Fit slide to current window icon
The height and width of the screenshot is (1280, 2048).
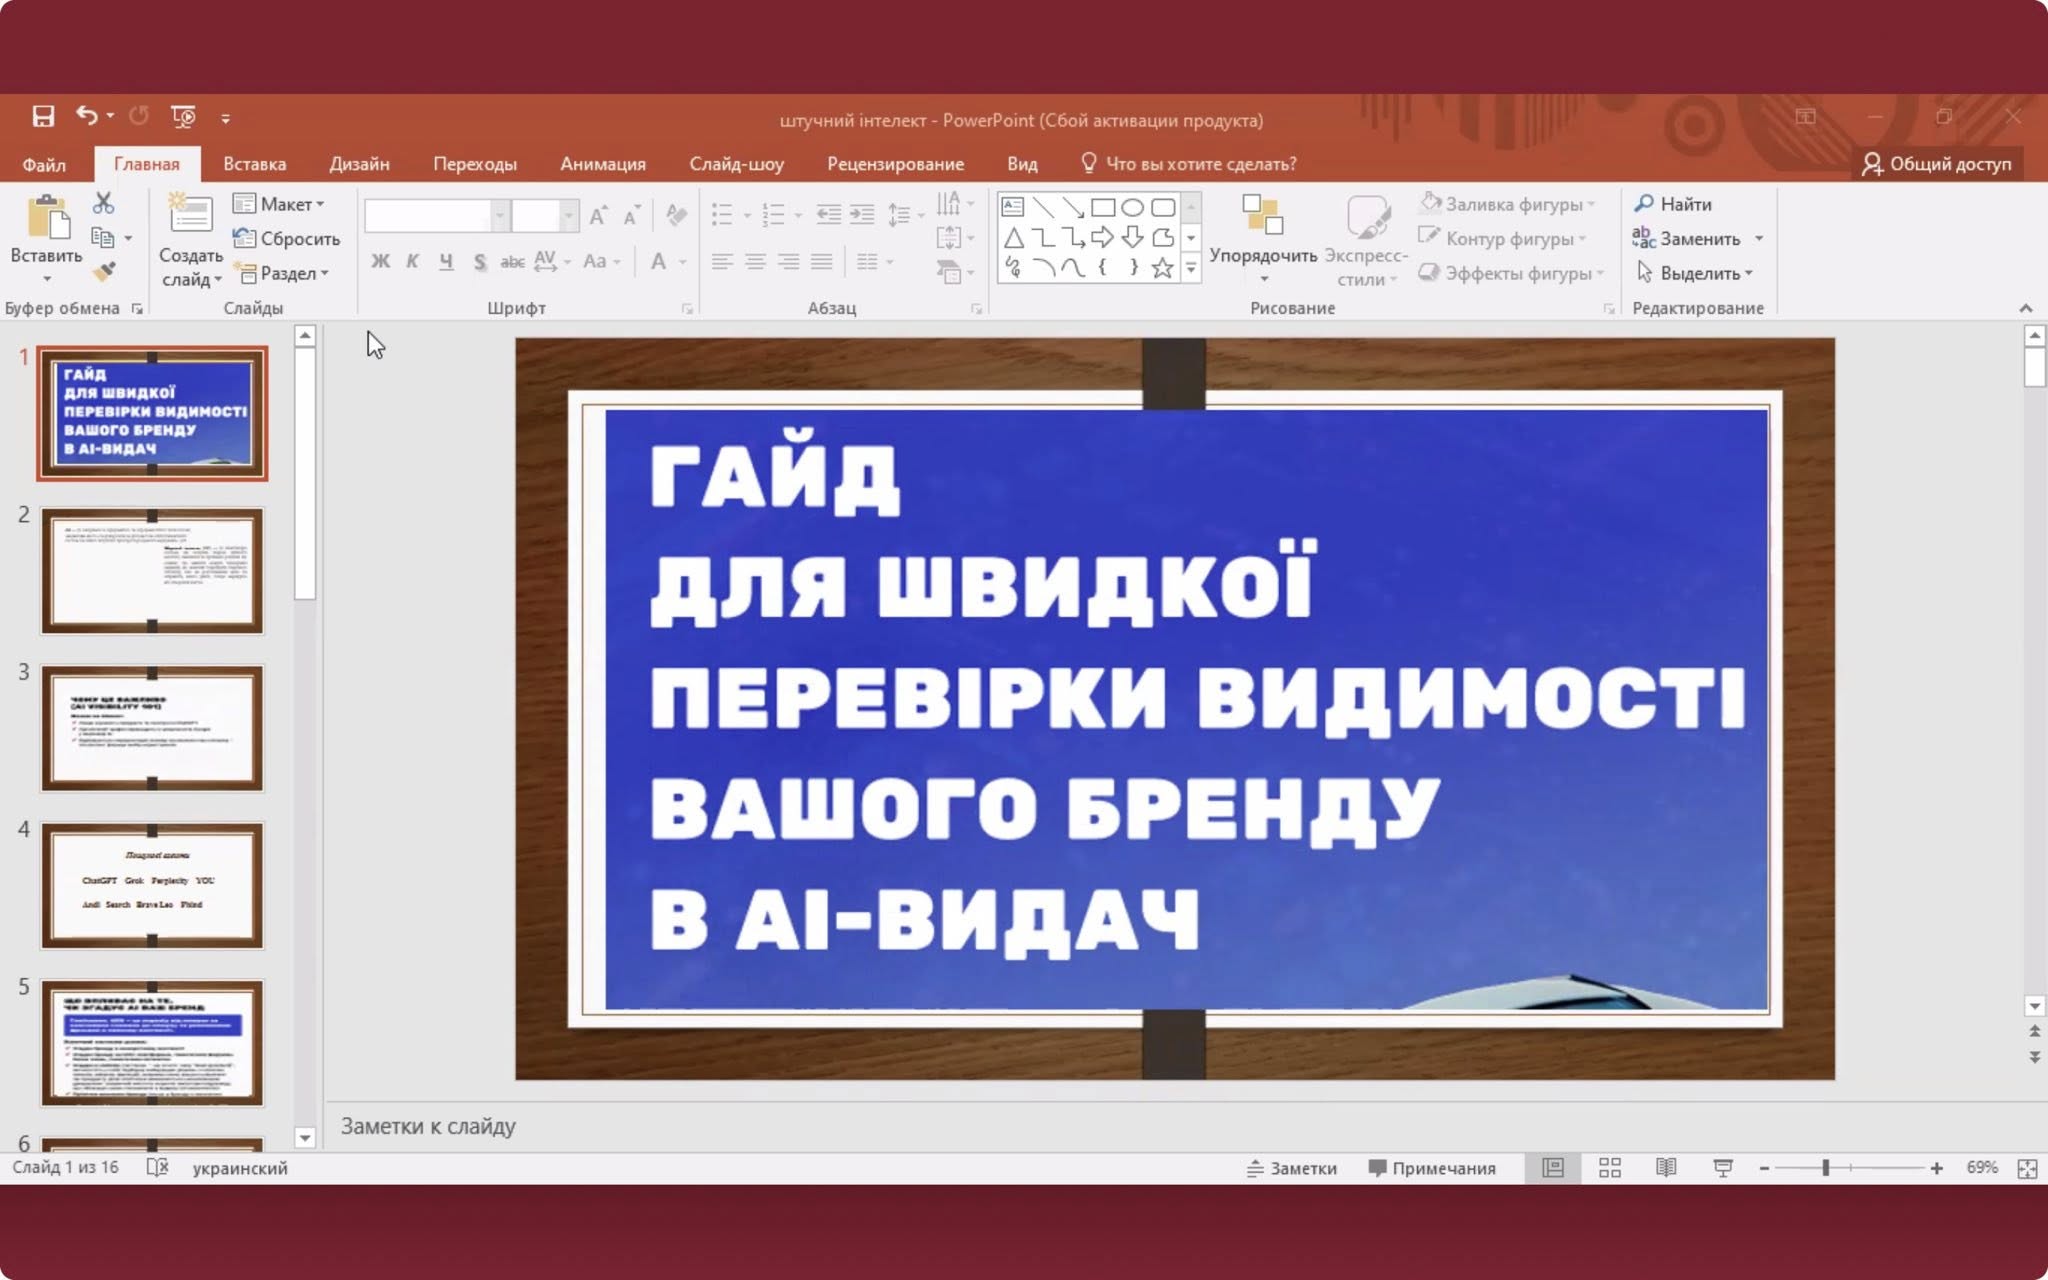pyautogui.click(x=2027, y=1168)
